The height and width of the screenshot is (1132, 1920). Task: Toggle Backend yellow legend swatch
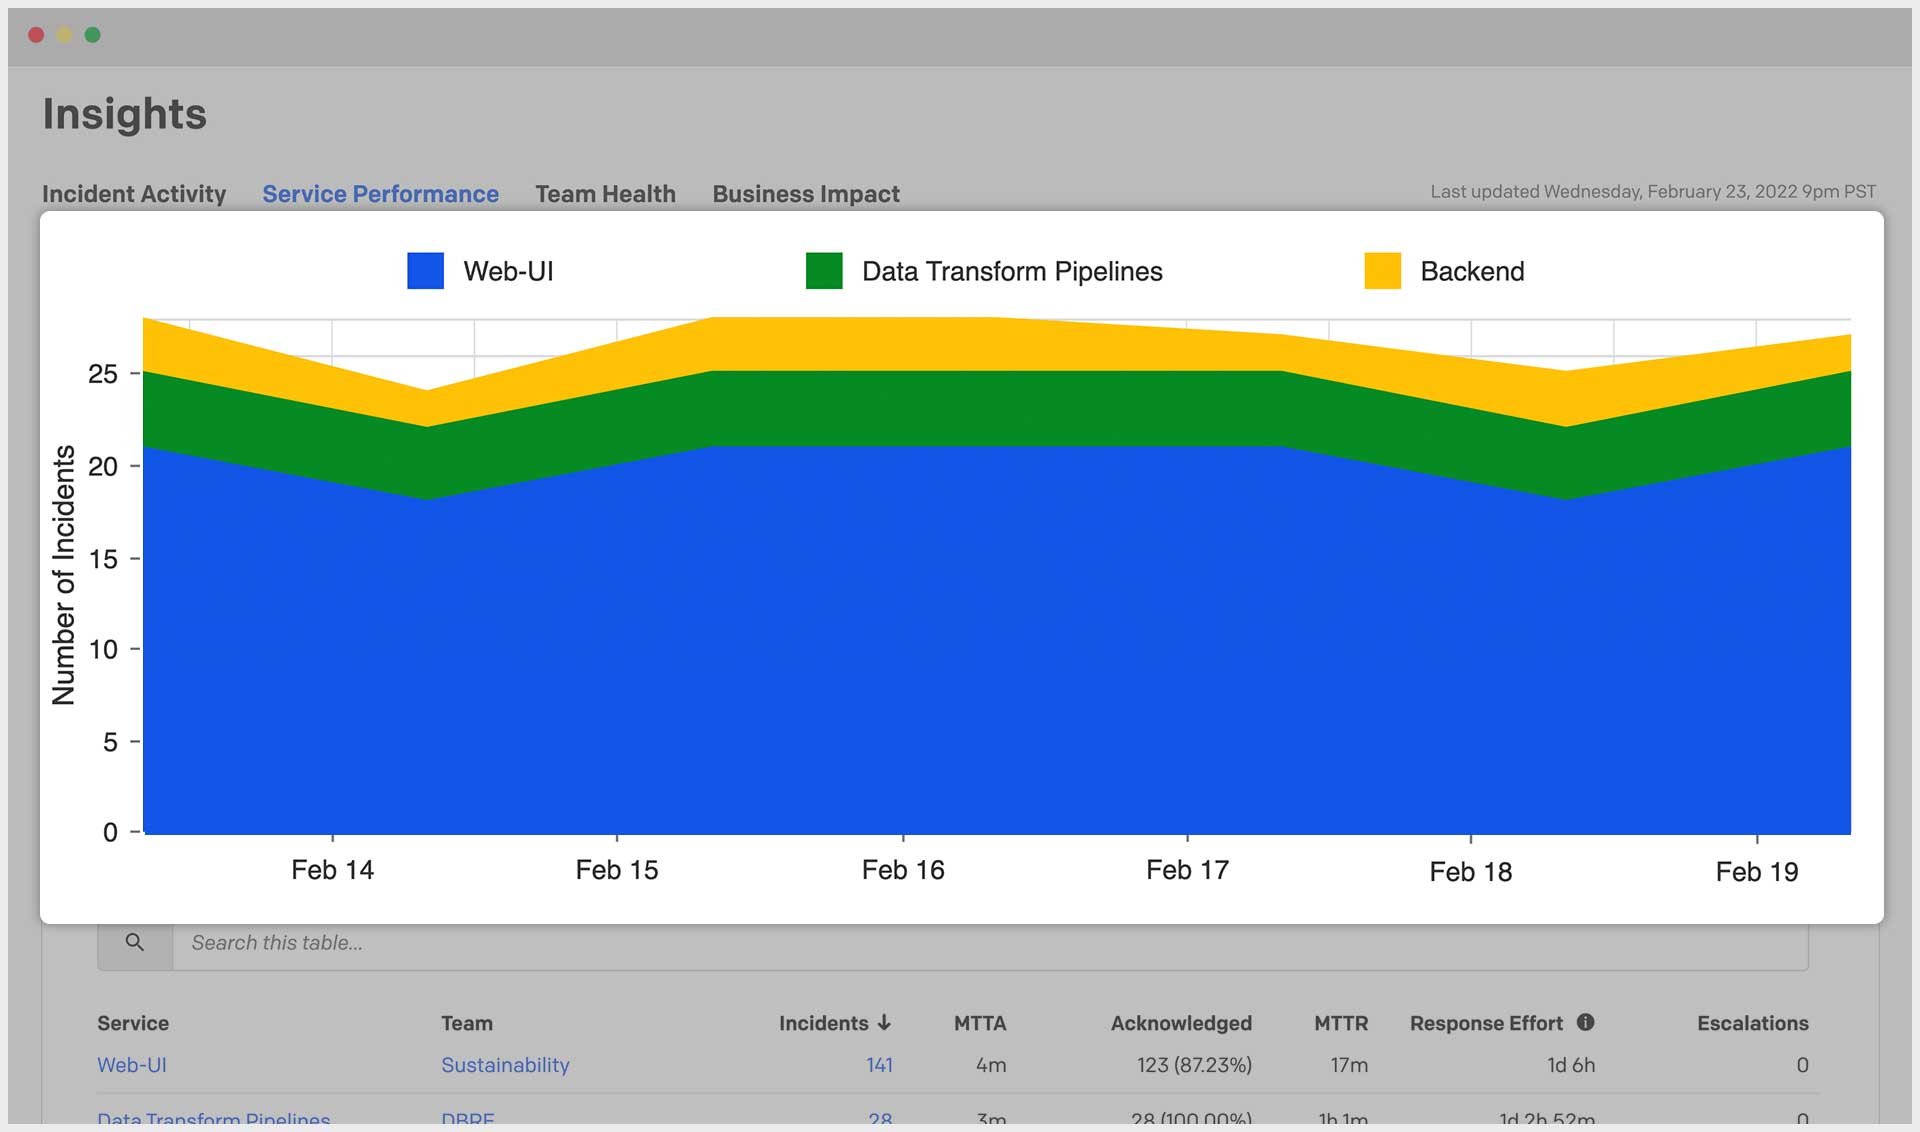[1382, 271]
